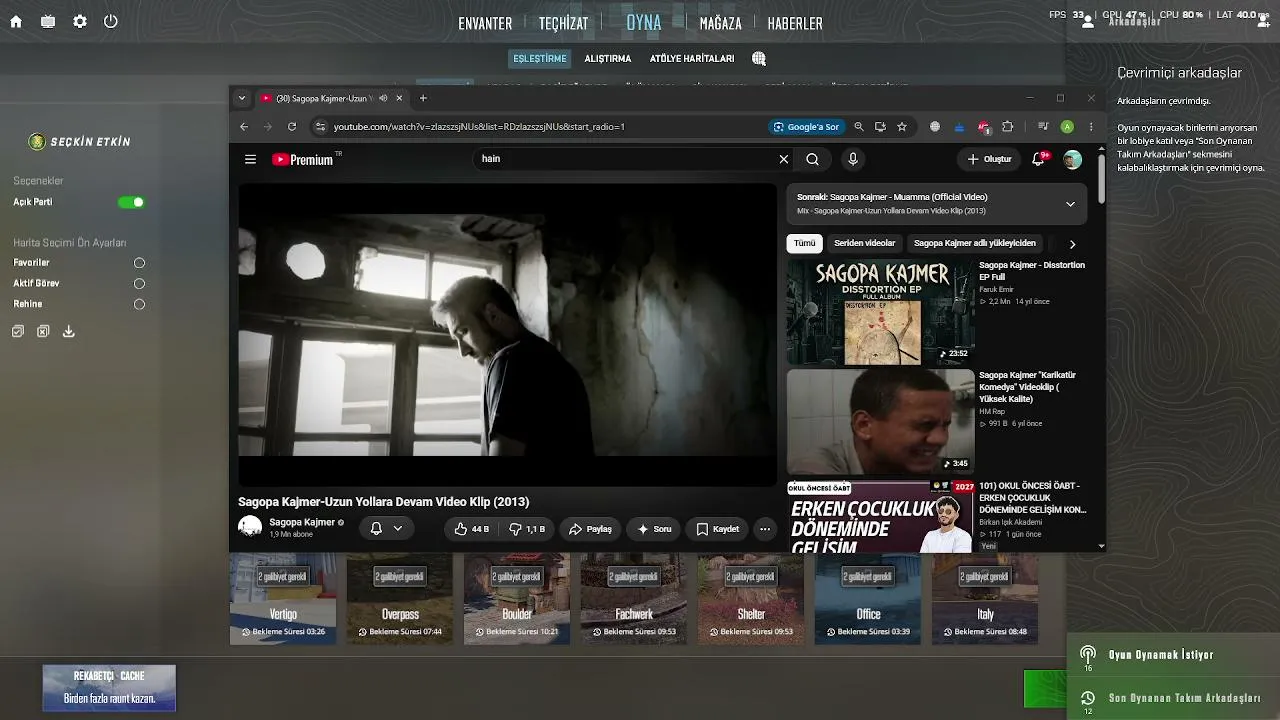
Task: Click the browser address bar URL
Action: pyautogui.click(x=479, y=127)
